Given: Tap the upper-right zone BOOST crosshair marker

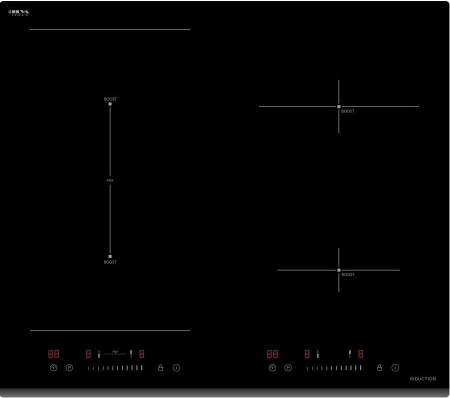Looking at the screenshot, I should point(339,107).
